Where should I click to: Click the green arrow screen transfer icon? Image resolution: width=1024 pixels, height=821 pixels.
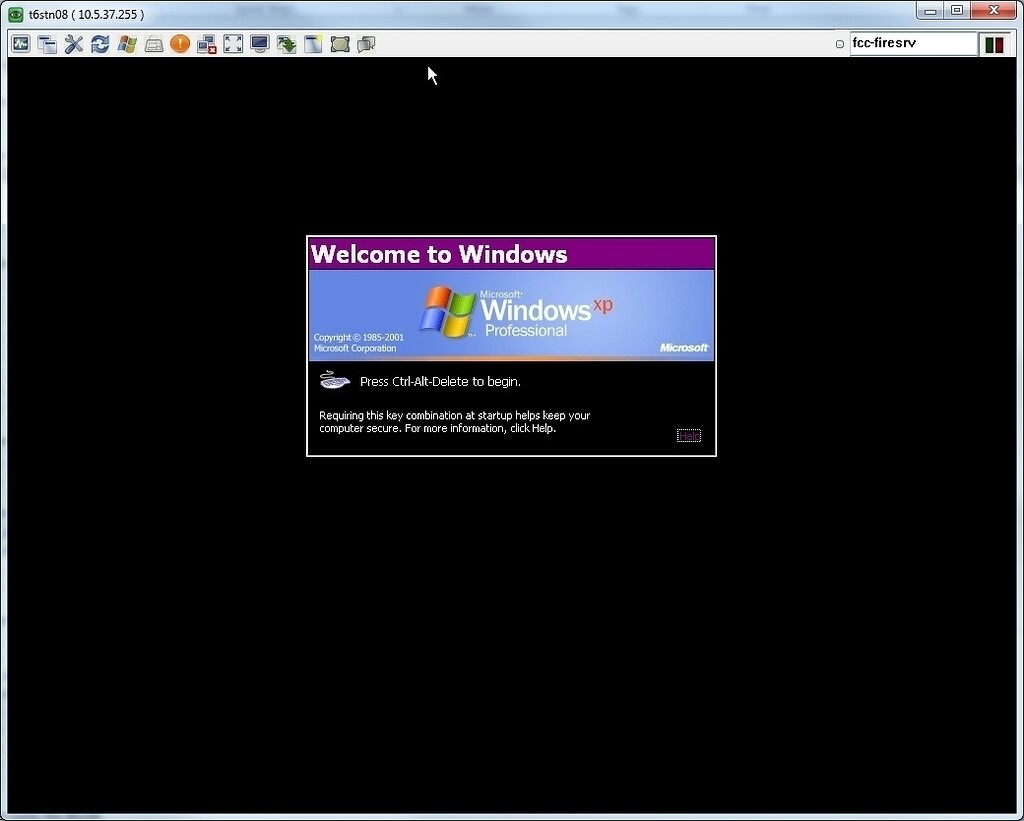[286, 44]
